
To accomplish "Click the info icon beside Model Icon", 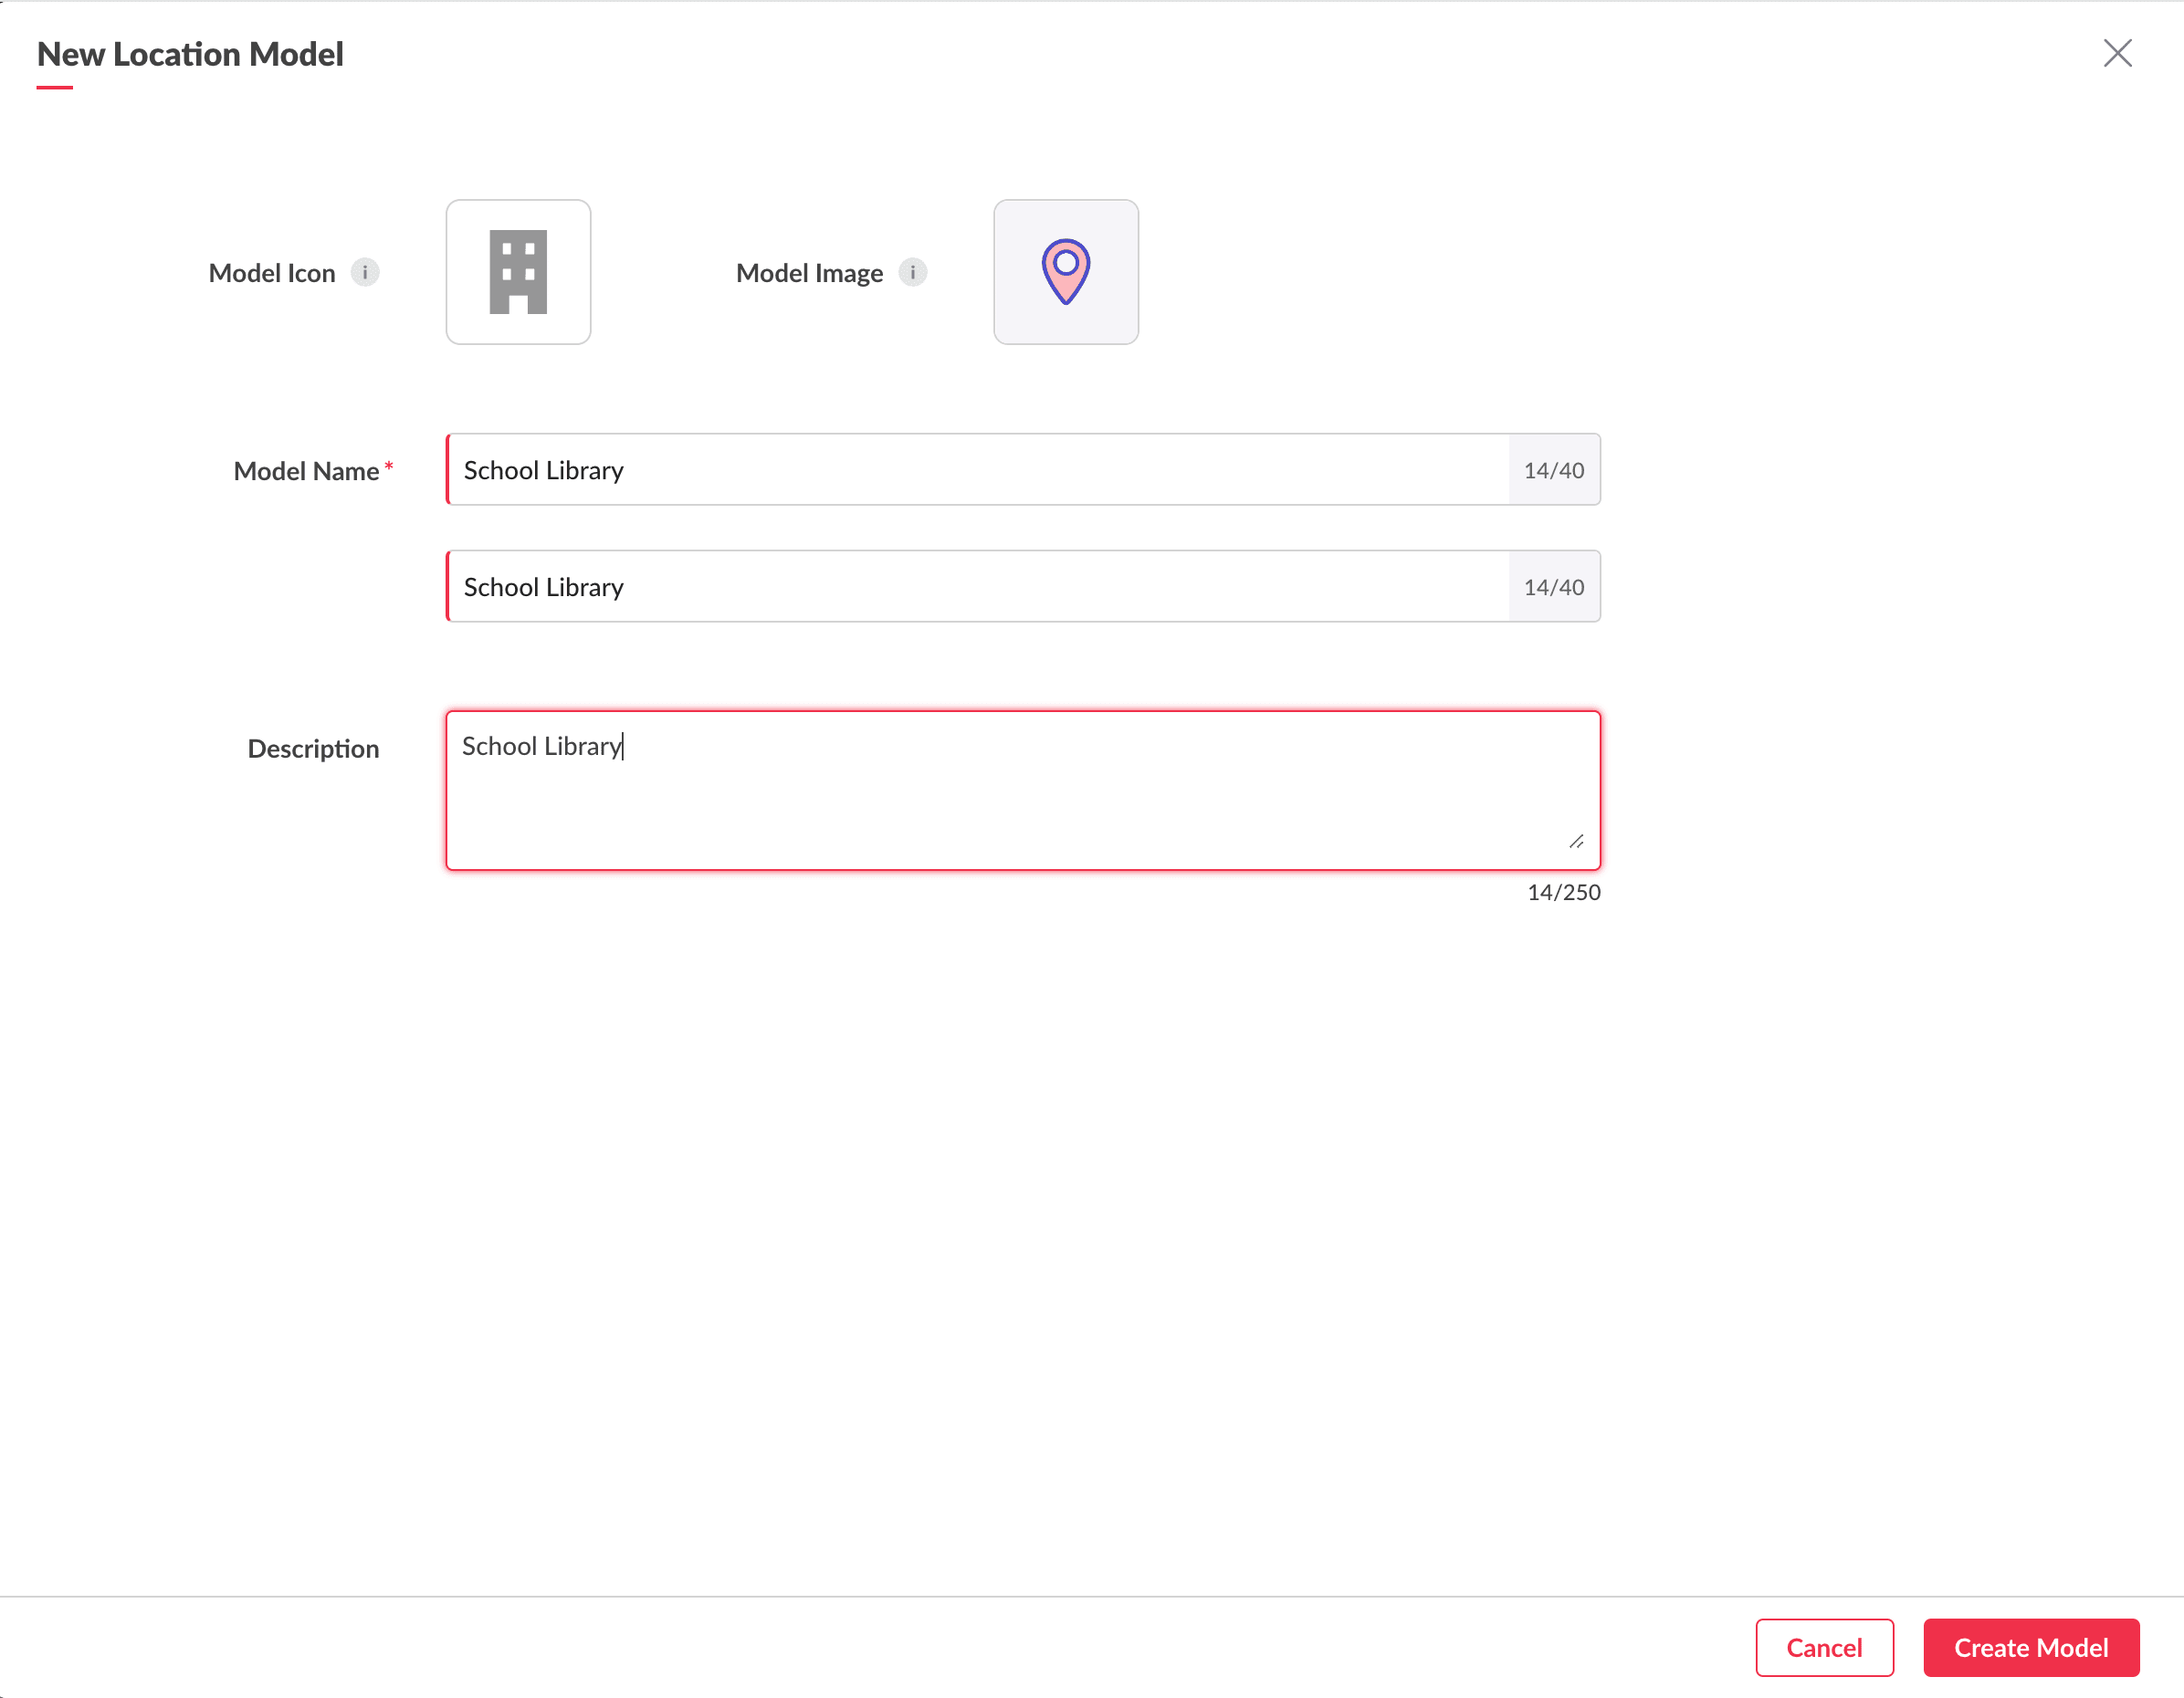I will pyautogui.click(x=365, y=272).
